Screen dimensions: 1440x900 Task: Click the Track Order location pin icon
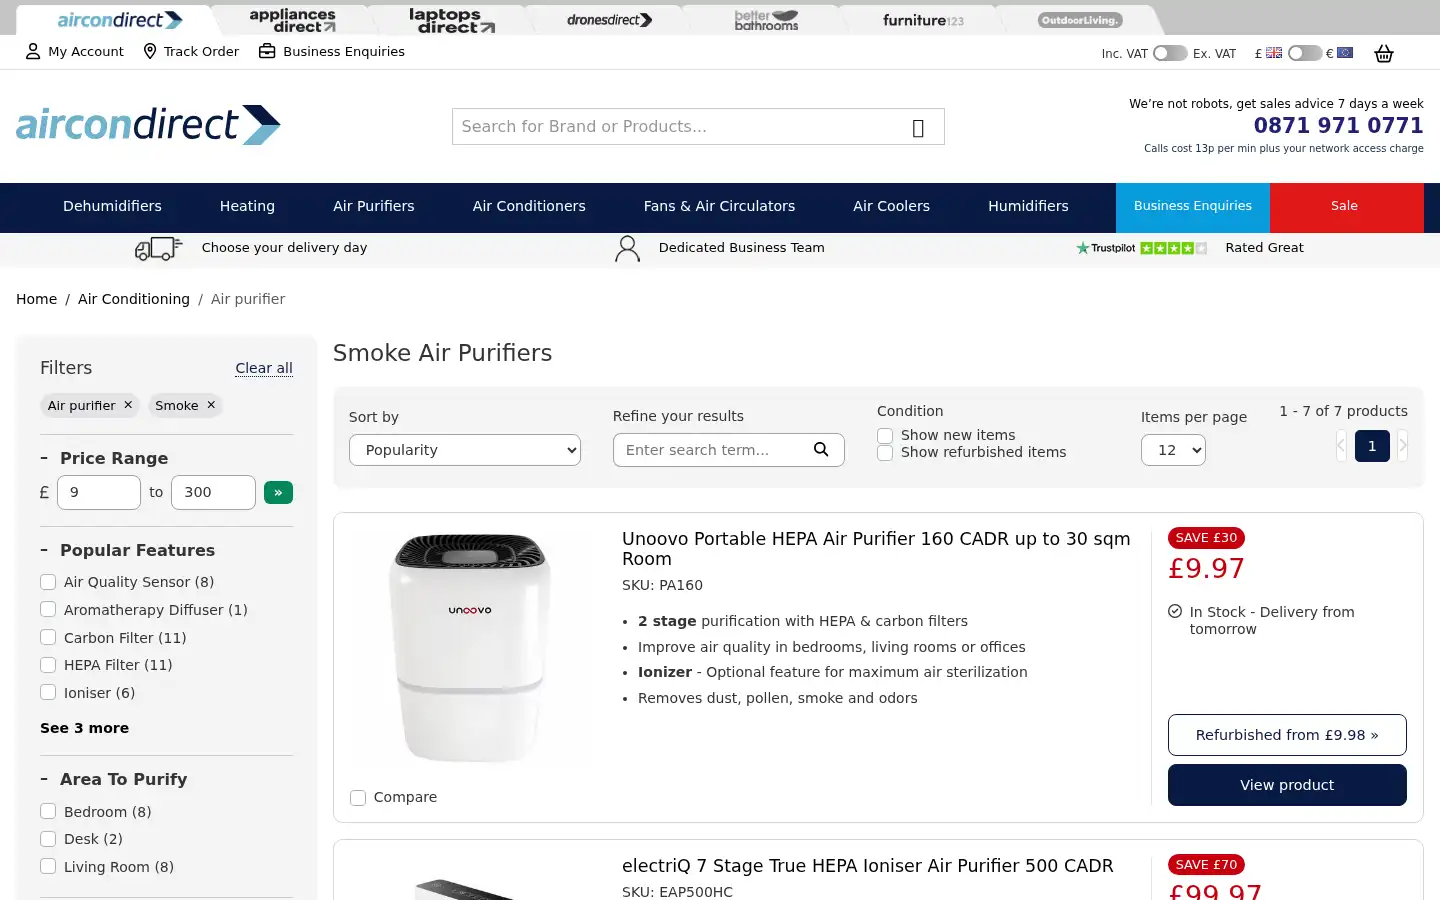150,51
